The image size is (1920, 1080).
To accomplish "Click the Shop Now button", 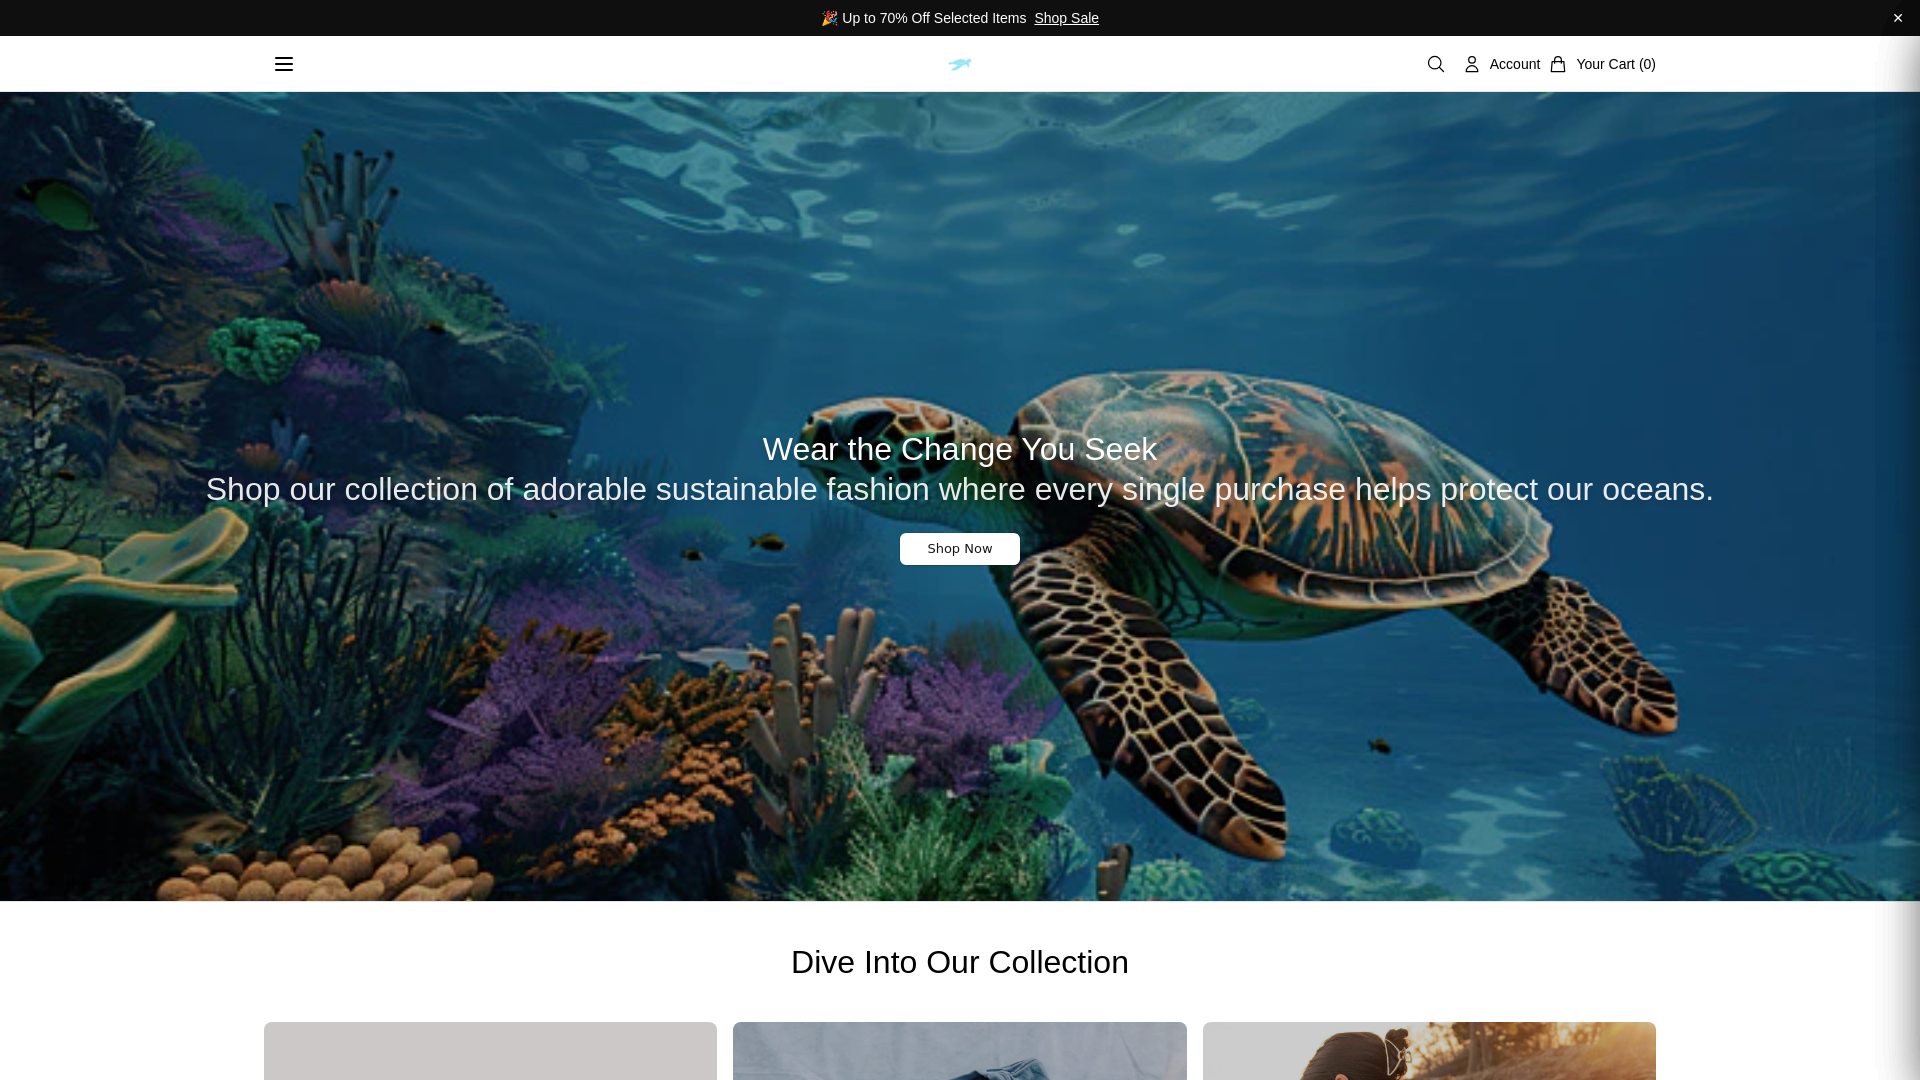I will [960, 549].
